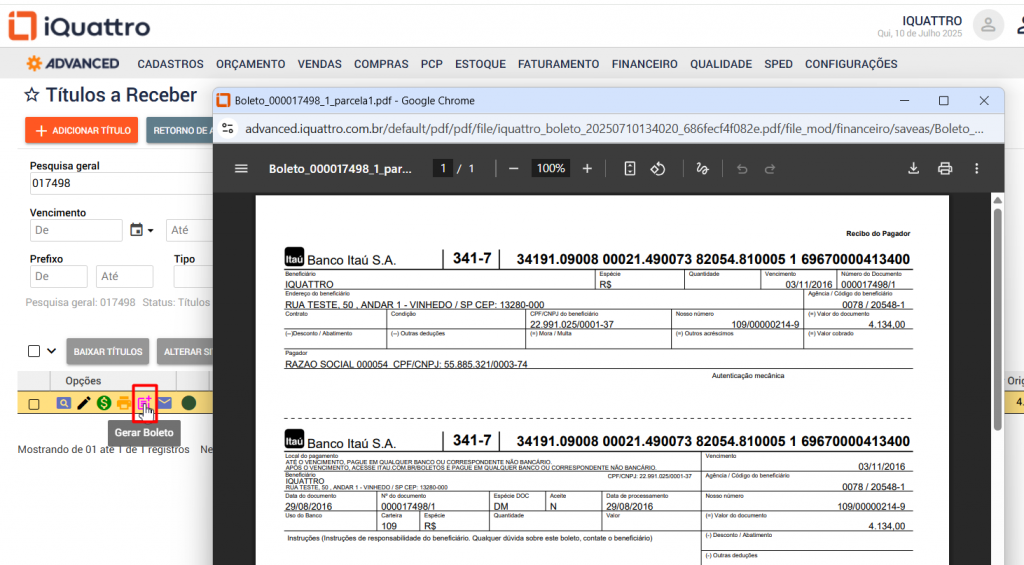This screenshot has width=1024, height=565.
Task: Click the redo arrow in PDF toolbar
Action: (x=770, y=169)
